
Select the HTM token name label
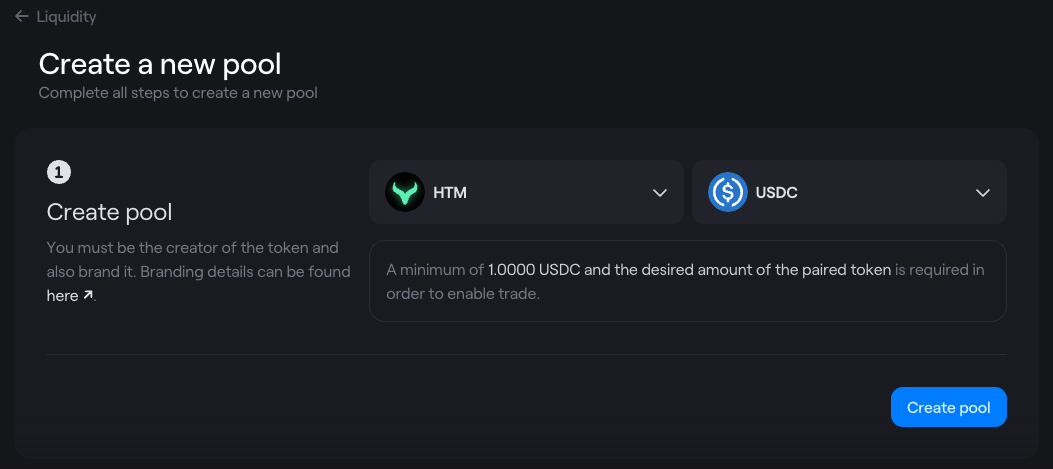click(x=450, y=193)
